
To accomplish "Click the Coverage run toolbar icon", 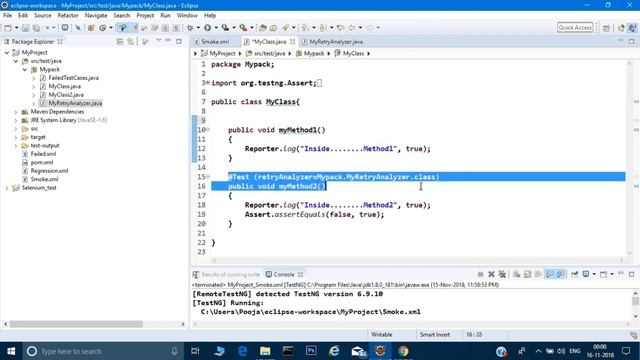I will pos(225,28).
